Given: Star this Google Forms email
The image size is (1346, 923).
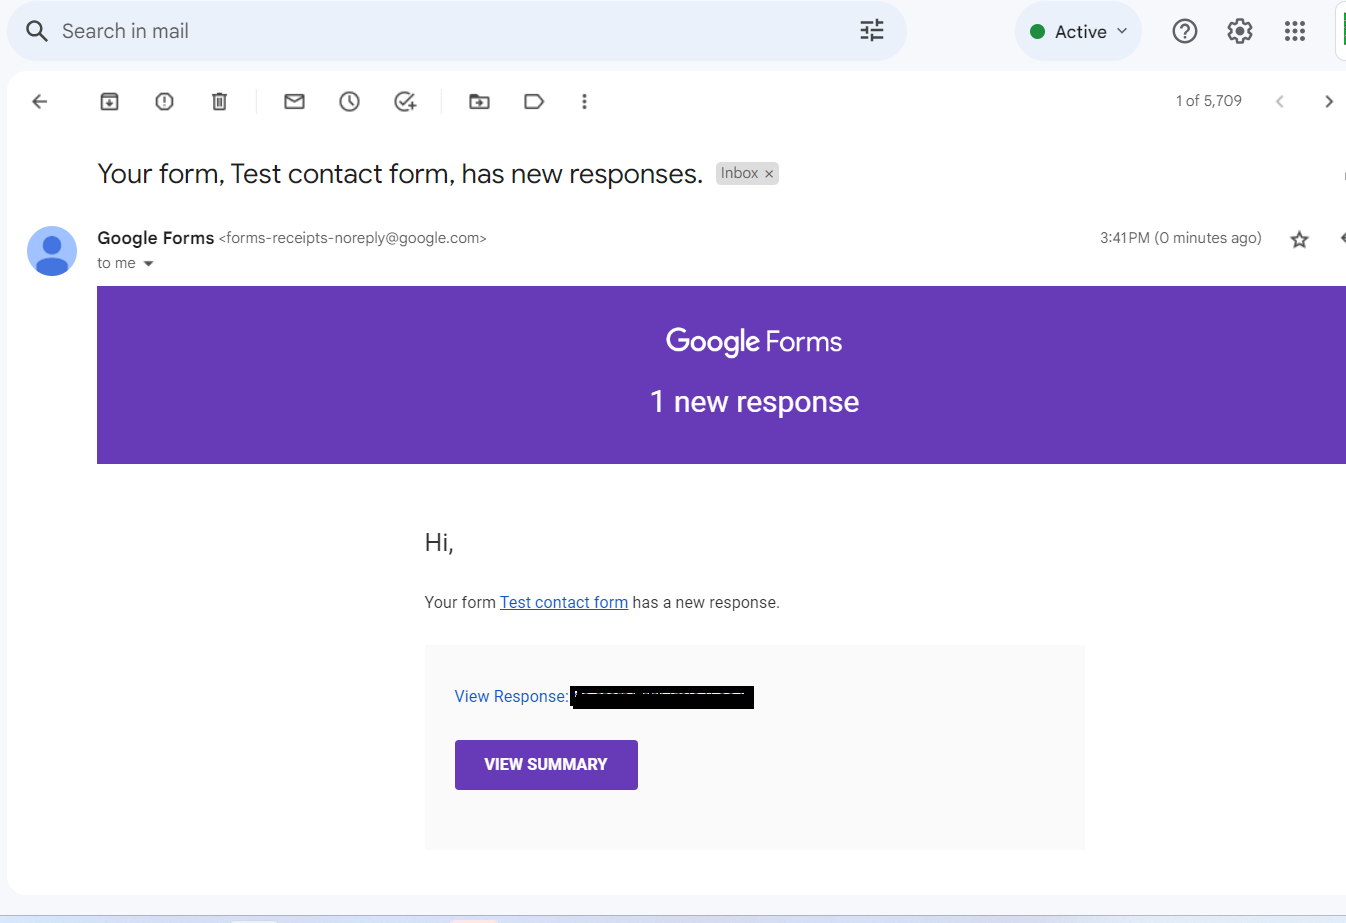Looking at the screenshot, I should click(1299, 239).
